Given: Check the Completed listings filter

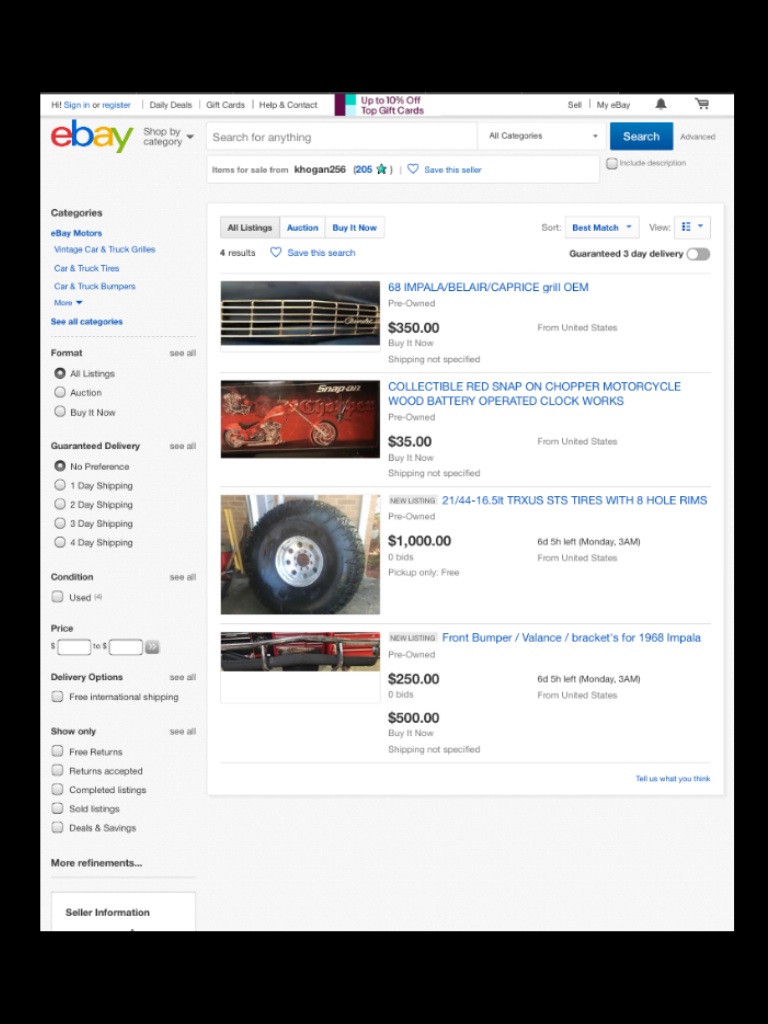Looking at the screenshot, I should [57, 789].
